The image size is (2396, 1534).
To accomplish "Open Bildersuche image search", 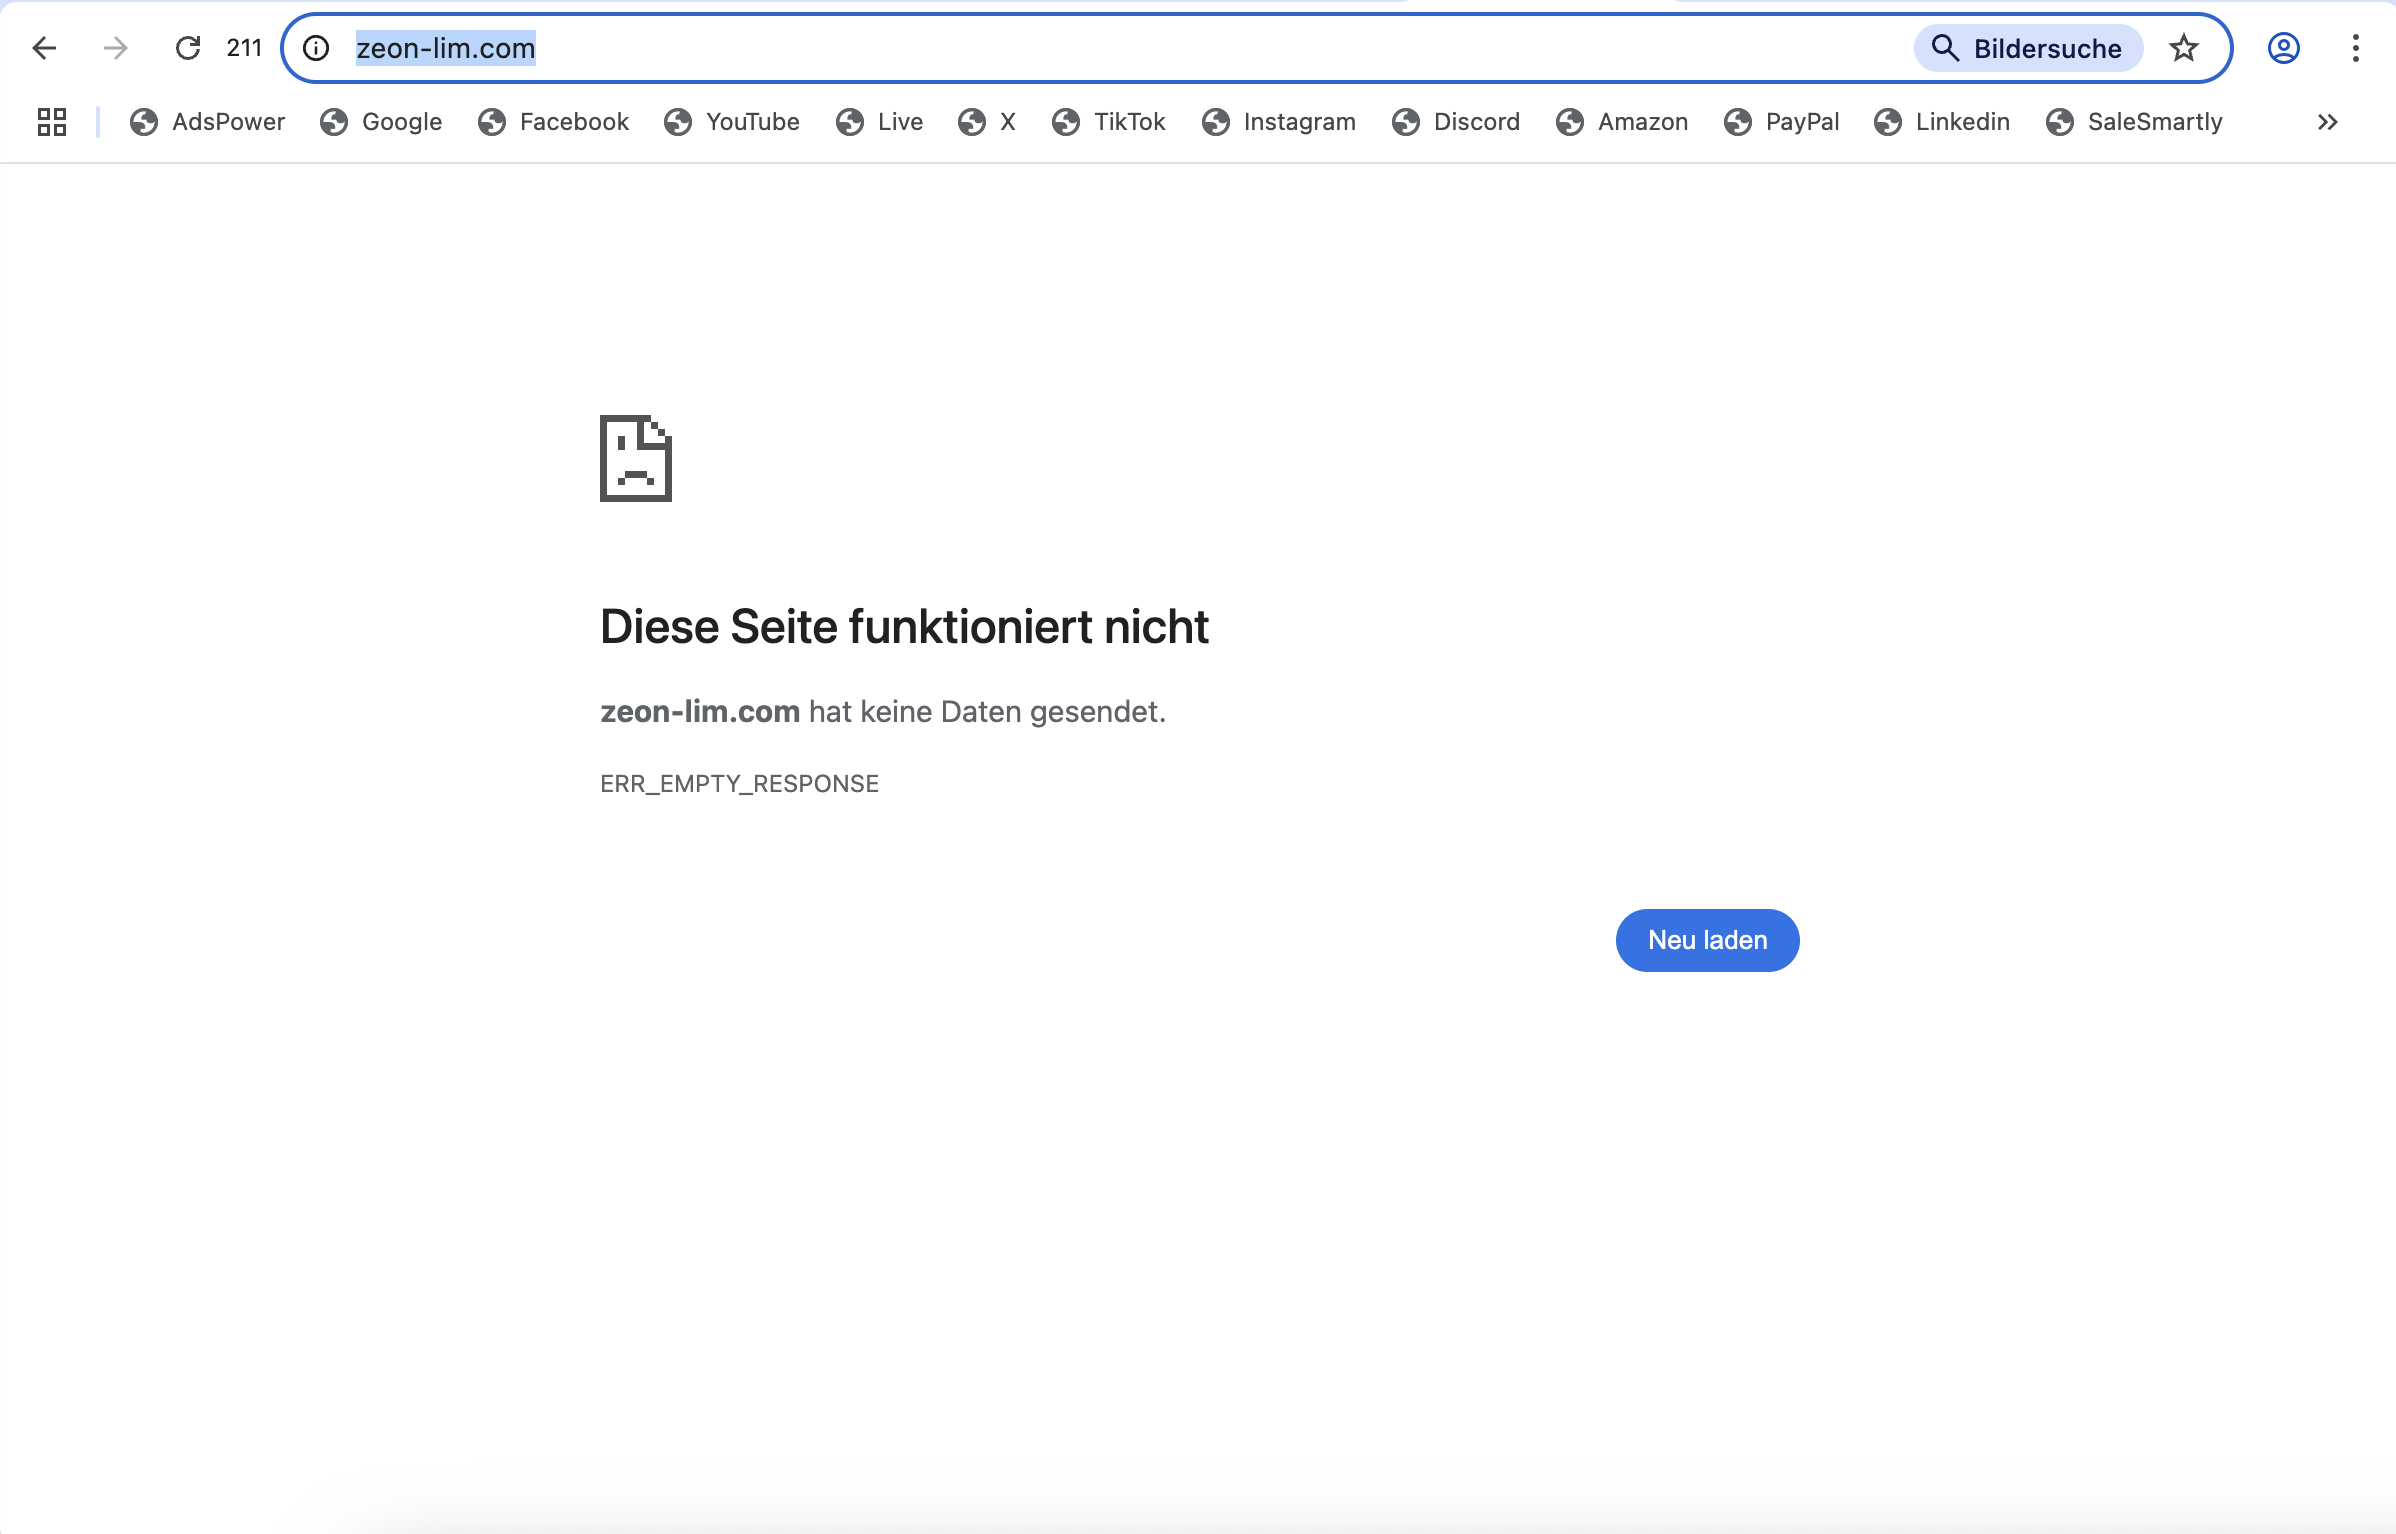I will click(2028, 48).
